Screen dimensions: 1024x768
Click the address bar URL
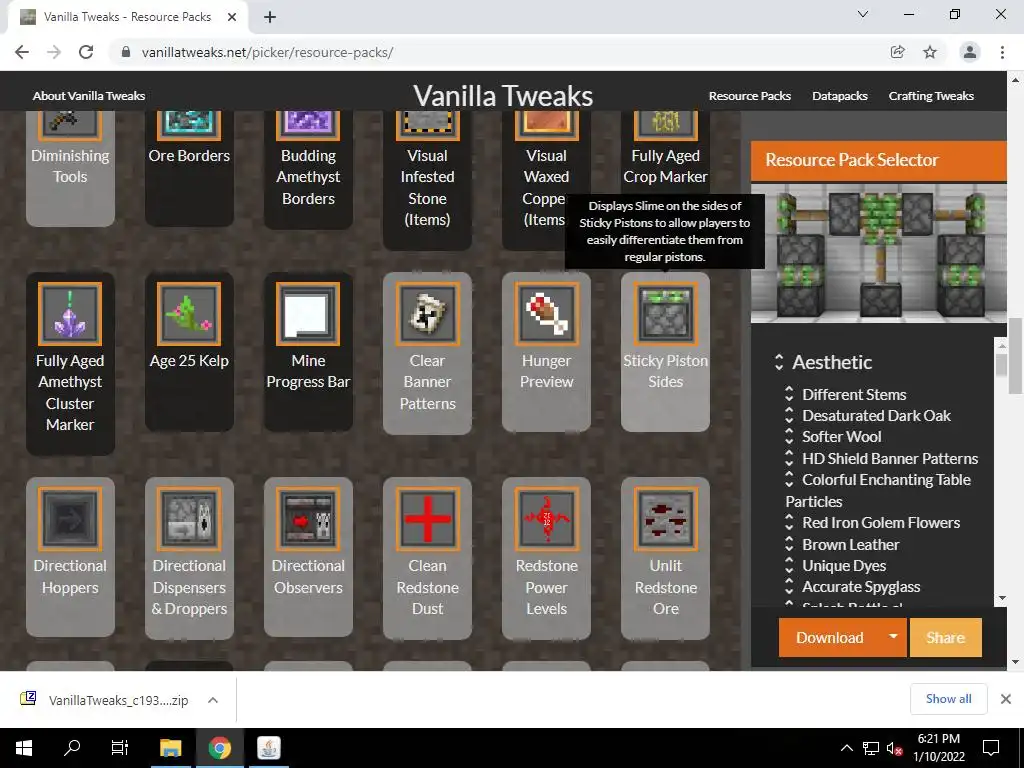point(267,52)
